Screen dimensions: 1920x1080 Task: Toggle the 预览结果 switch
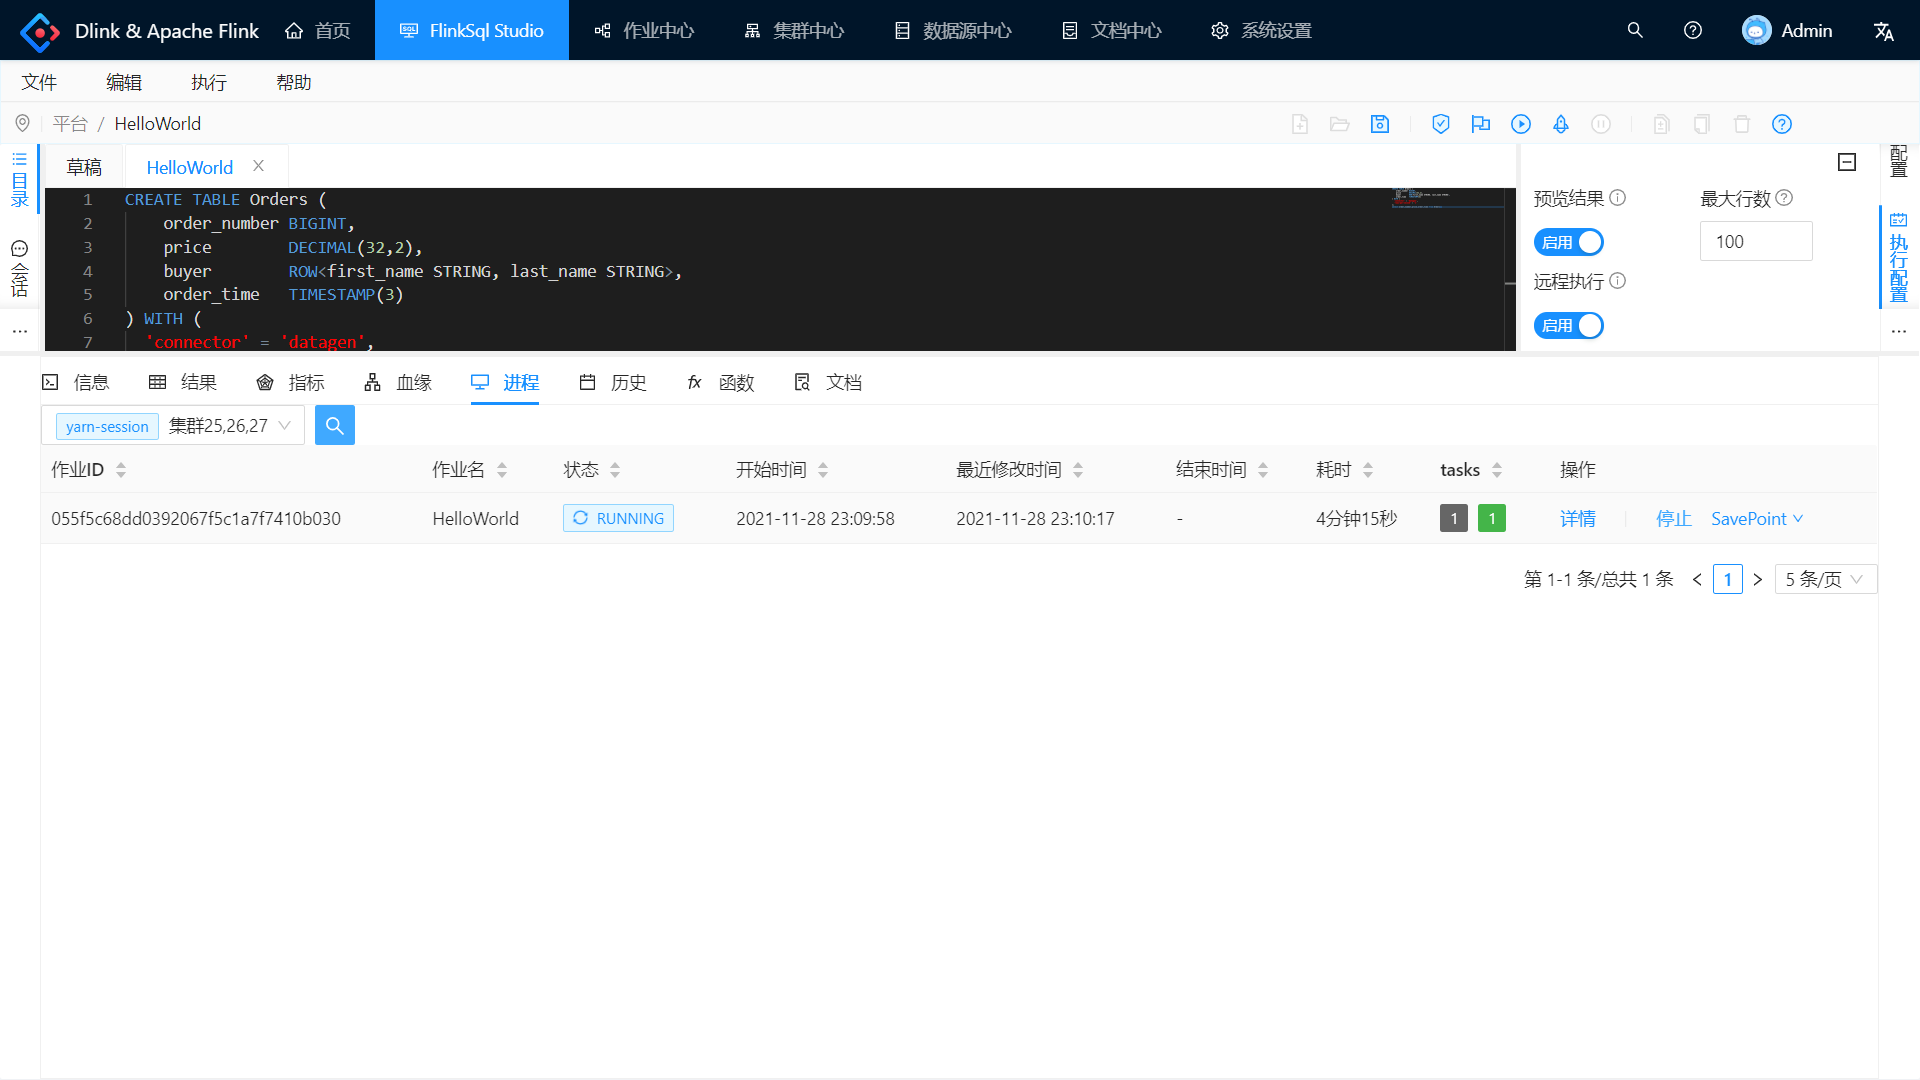[x=1568, y=242]
